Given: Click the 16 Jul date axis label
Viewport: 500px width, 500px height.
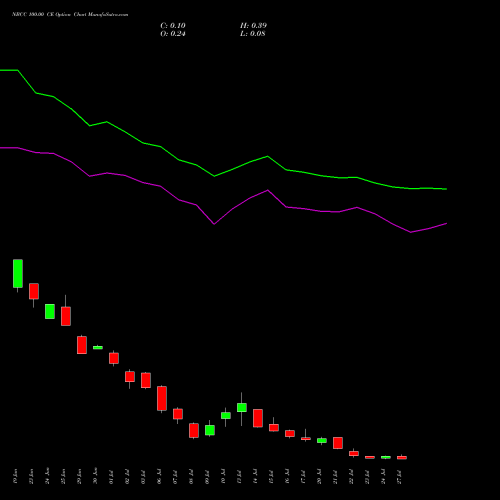Looking at the screenshot, I should [x=287, y=477].
